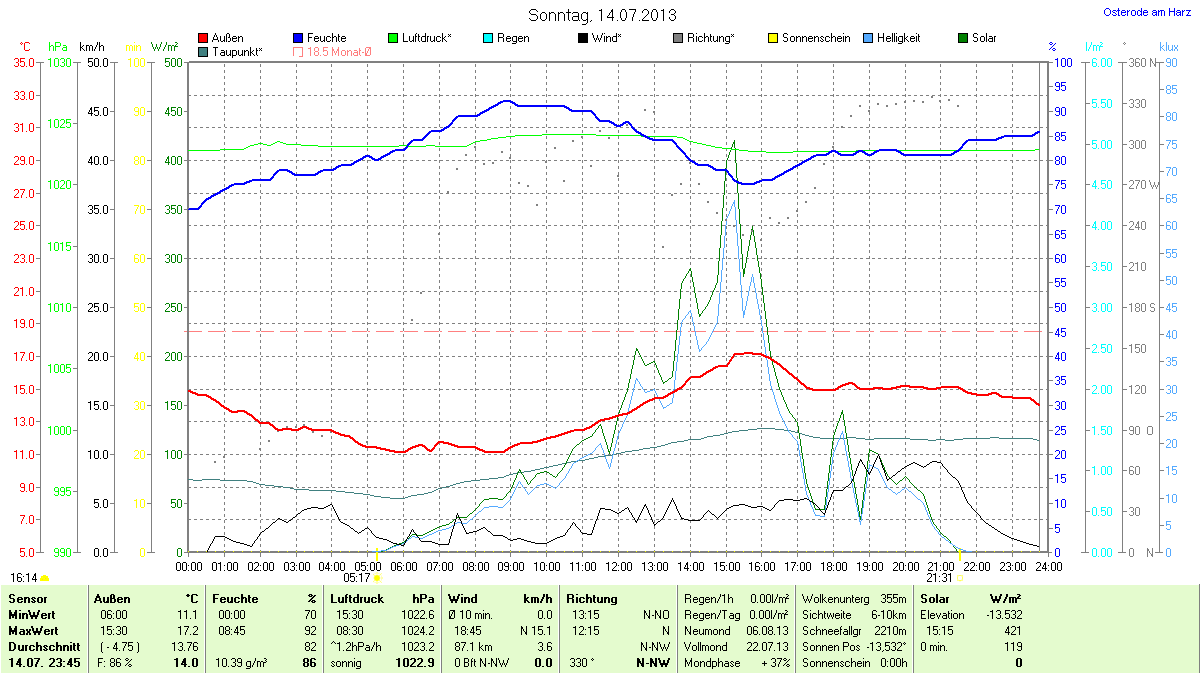1200x673 pixels.
Task: Click the gray Richtung legend square
Action: coord(678,38)
